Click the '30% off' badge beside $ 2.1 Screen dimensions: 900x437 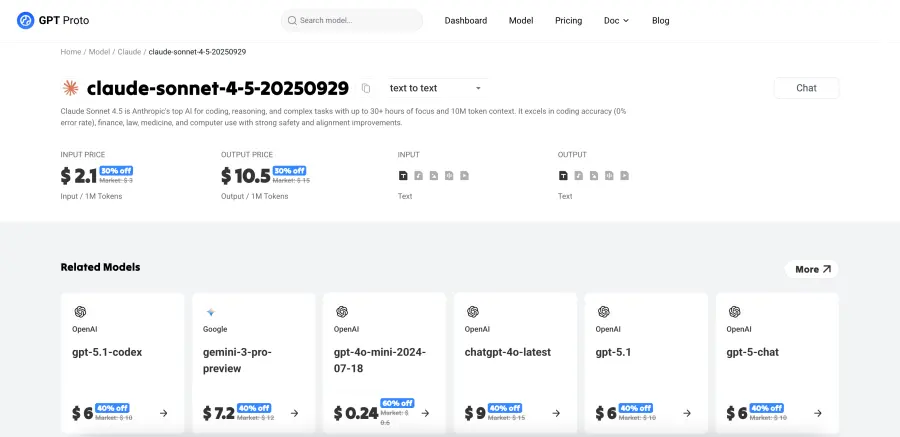tap(117, 171)
